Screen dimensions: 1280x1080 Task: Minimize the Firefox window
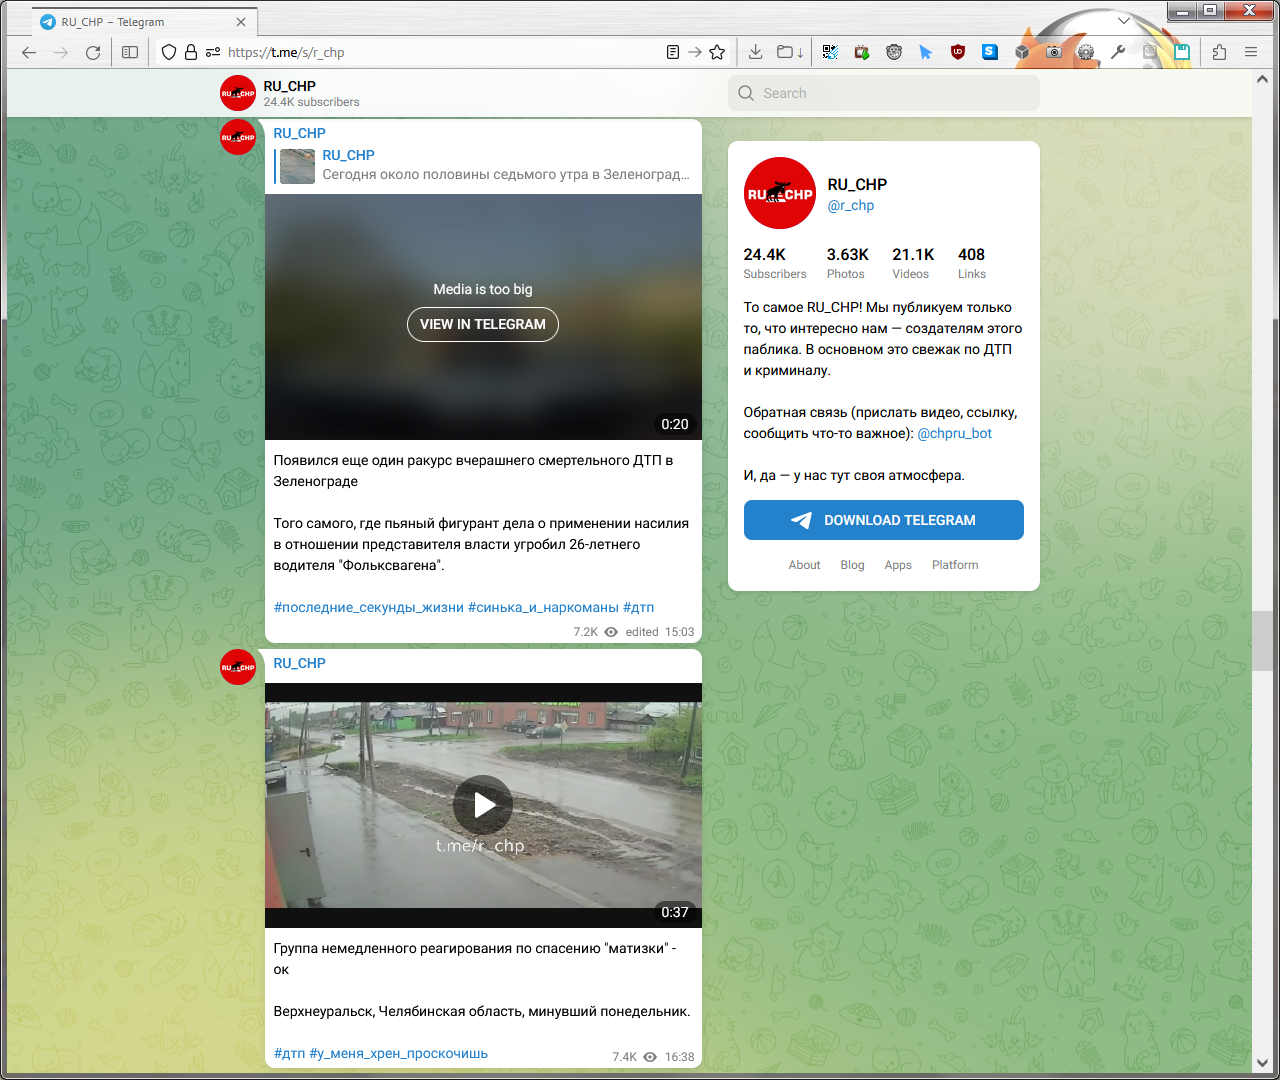click(1183, 11)
